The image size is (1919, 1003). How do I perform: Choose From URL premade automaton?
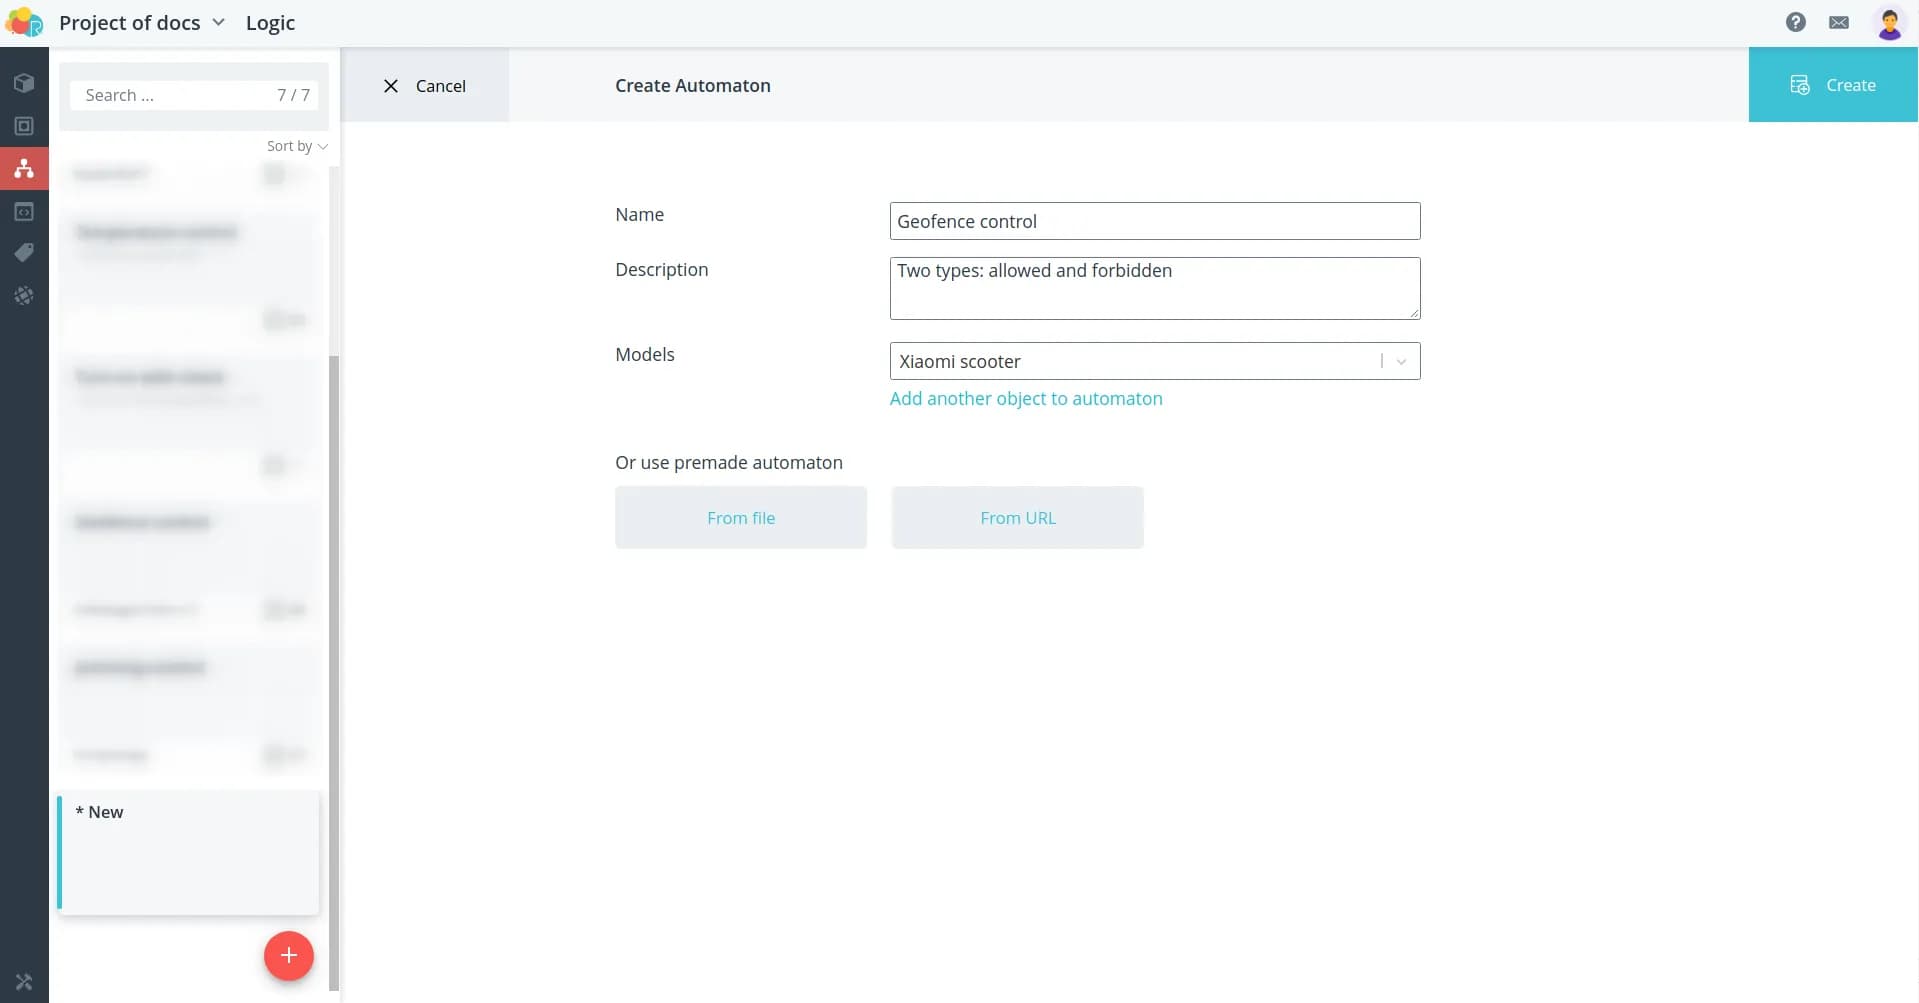pyautogui.click(x=1017, y=518)
